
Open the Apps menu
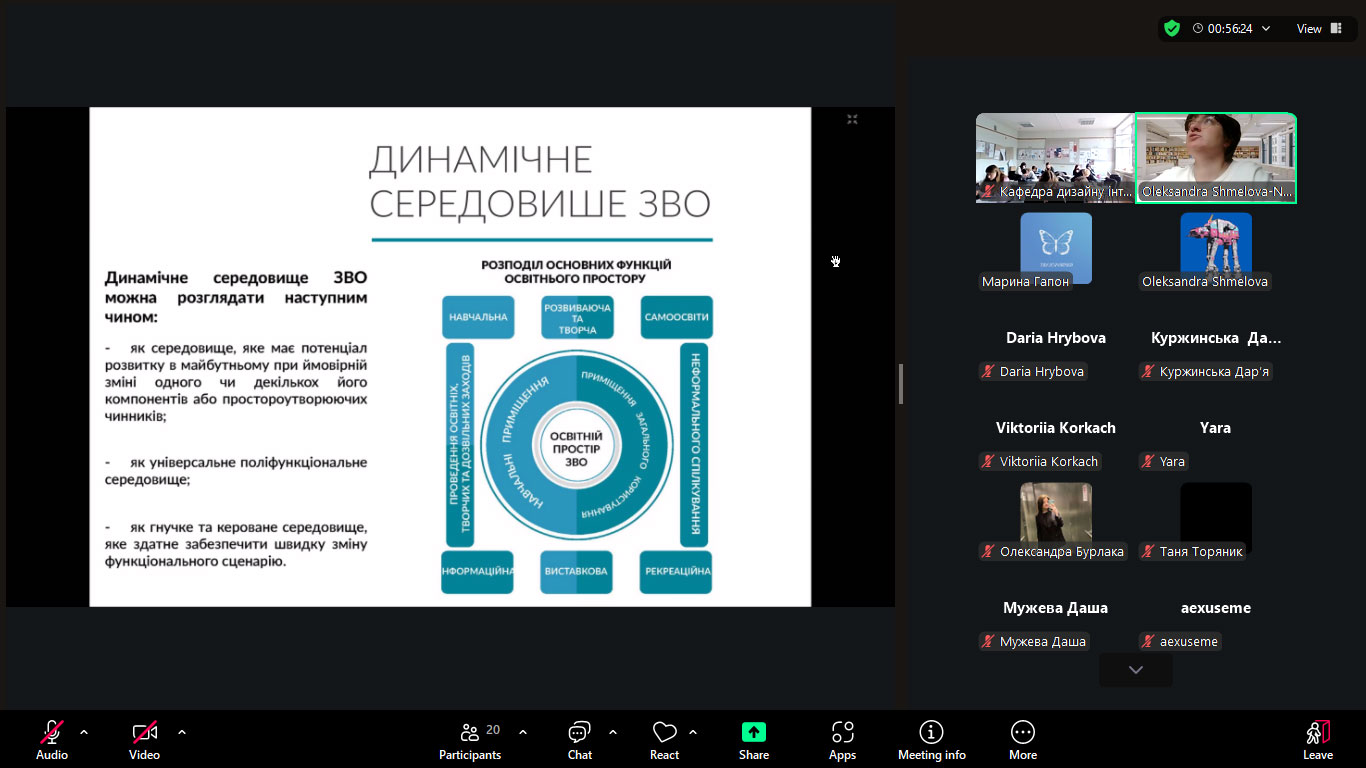842,732
